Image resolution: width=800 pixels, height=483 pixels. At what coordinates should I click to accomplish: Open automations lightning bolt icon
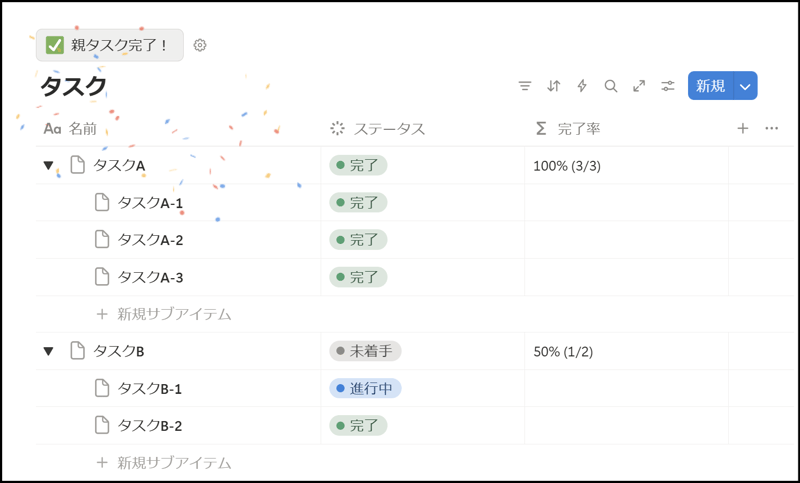click(x=582, y=86)
